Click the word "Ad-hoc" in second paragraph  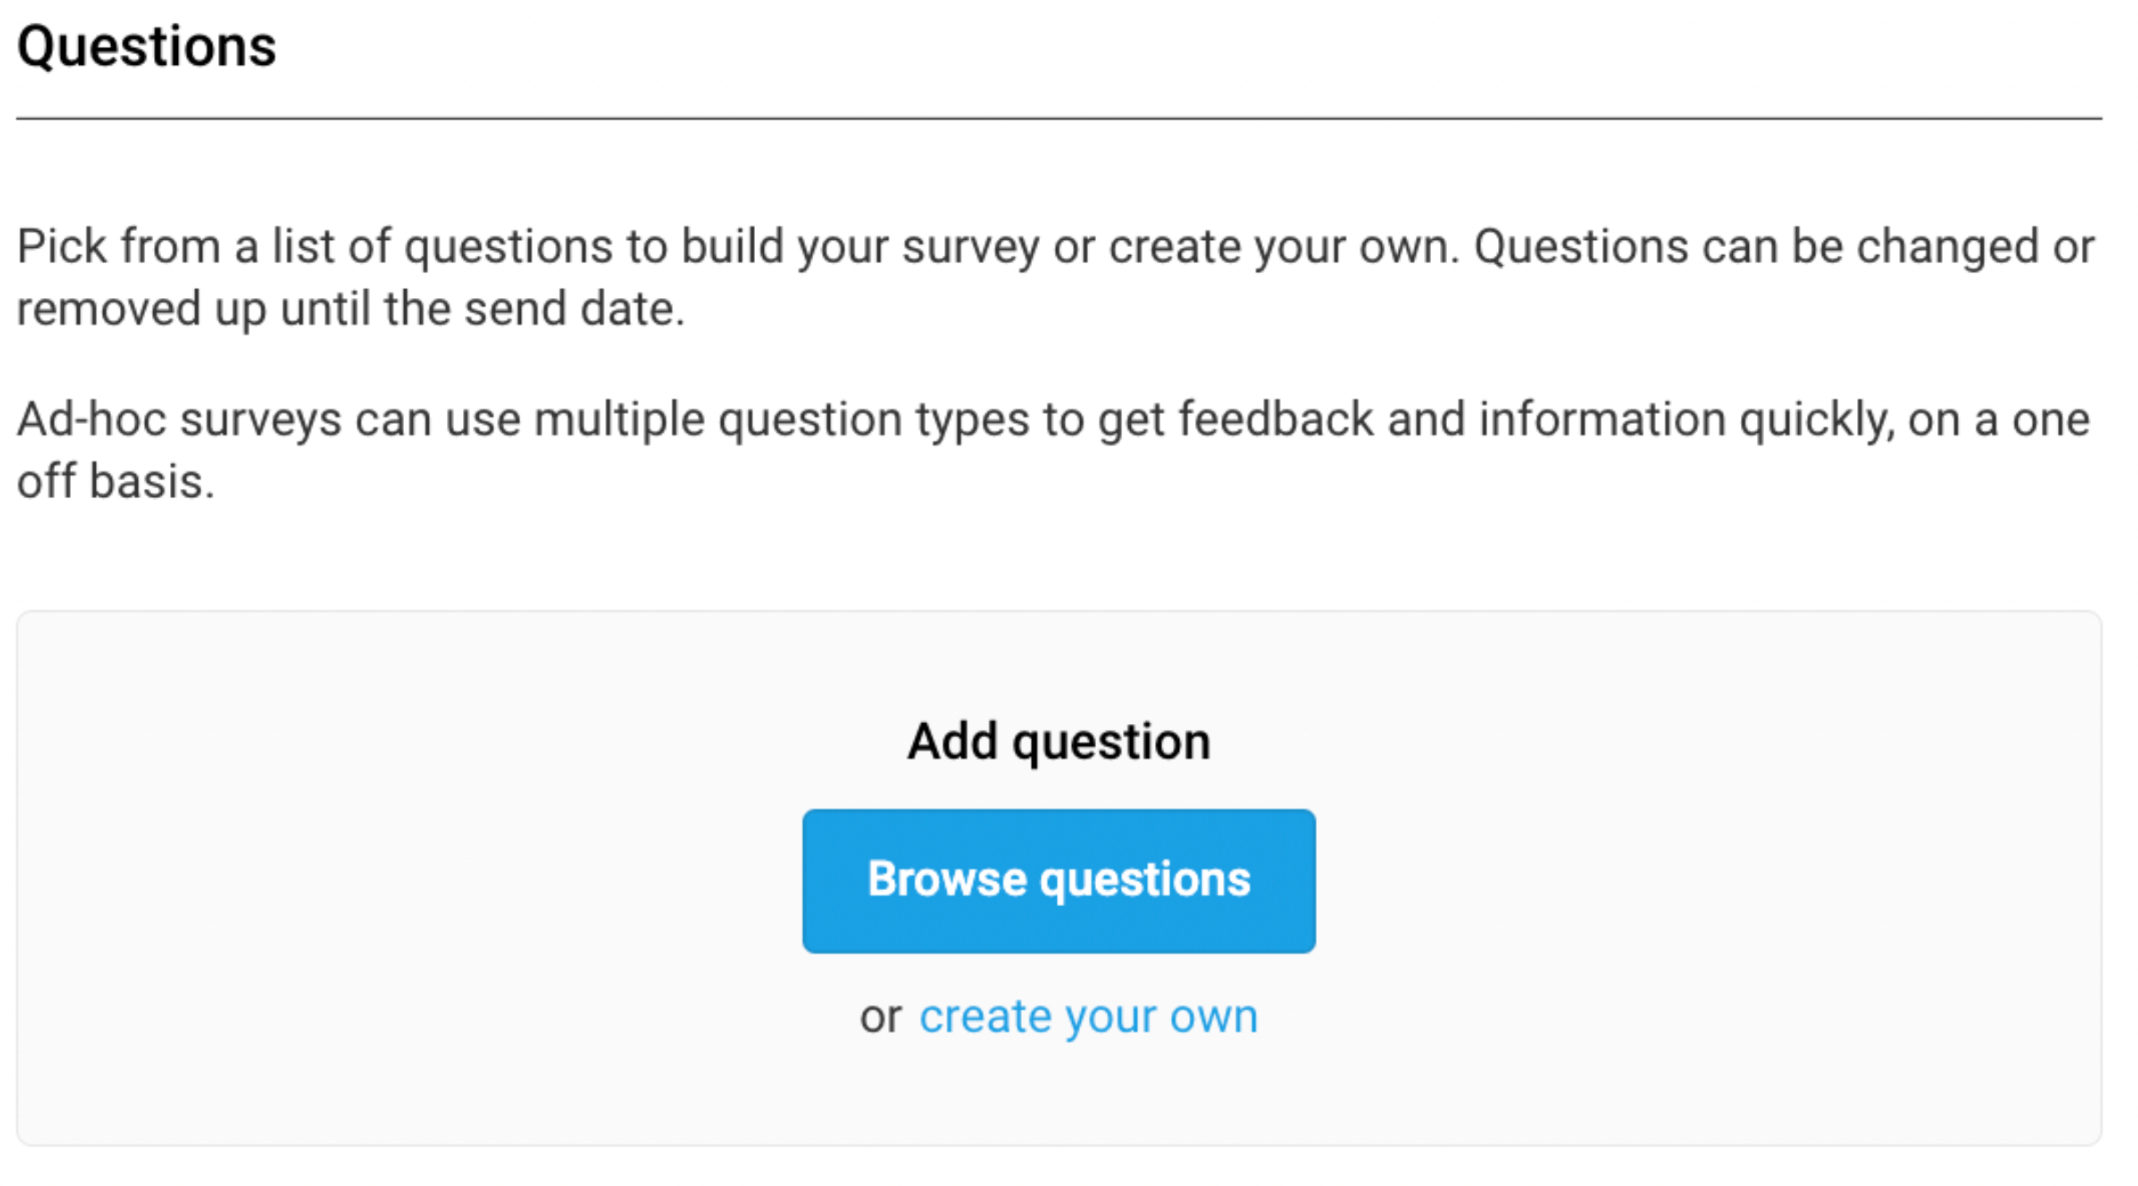(x=91, y=419)
